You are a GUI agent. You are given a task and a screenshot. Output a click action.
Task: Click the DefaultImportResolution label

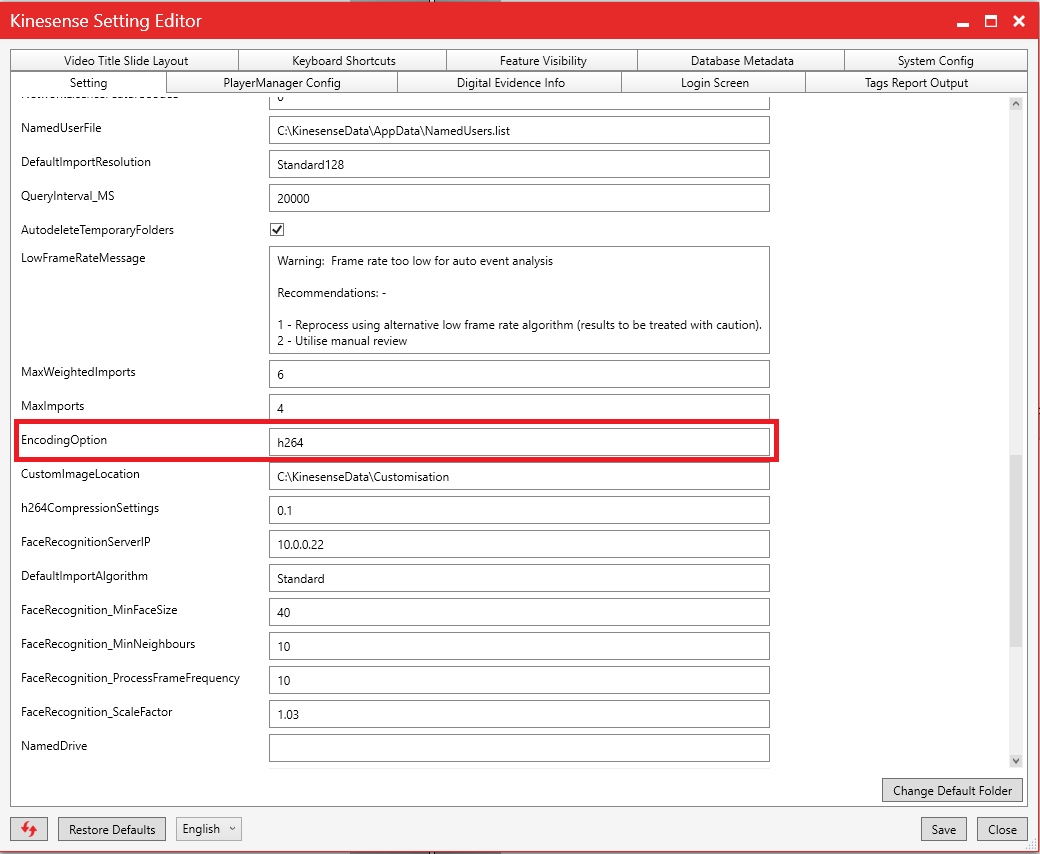tap(86, 162)
